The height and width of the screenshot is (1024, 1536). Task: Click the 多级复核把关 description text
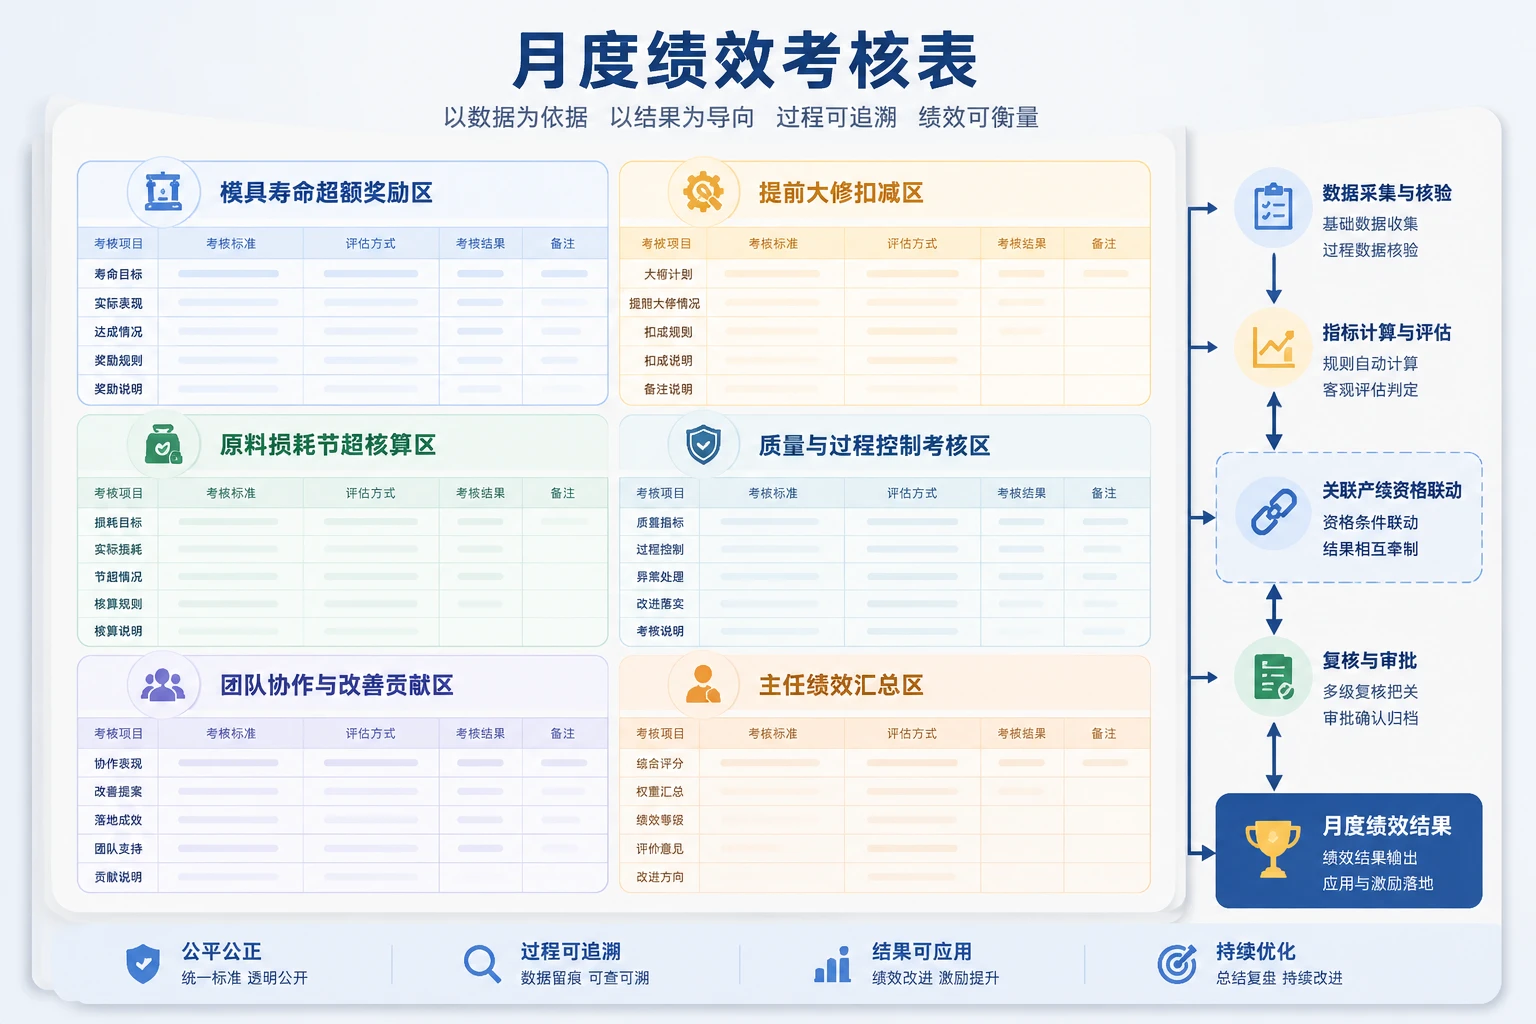1370,692
